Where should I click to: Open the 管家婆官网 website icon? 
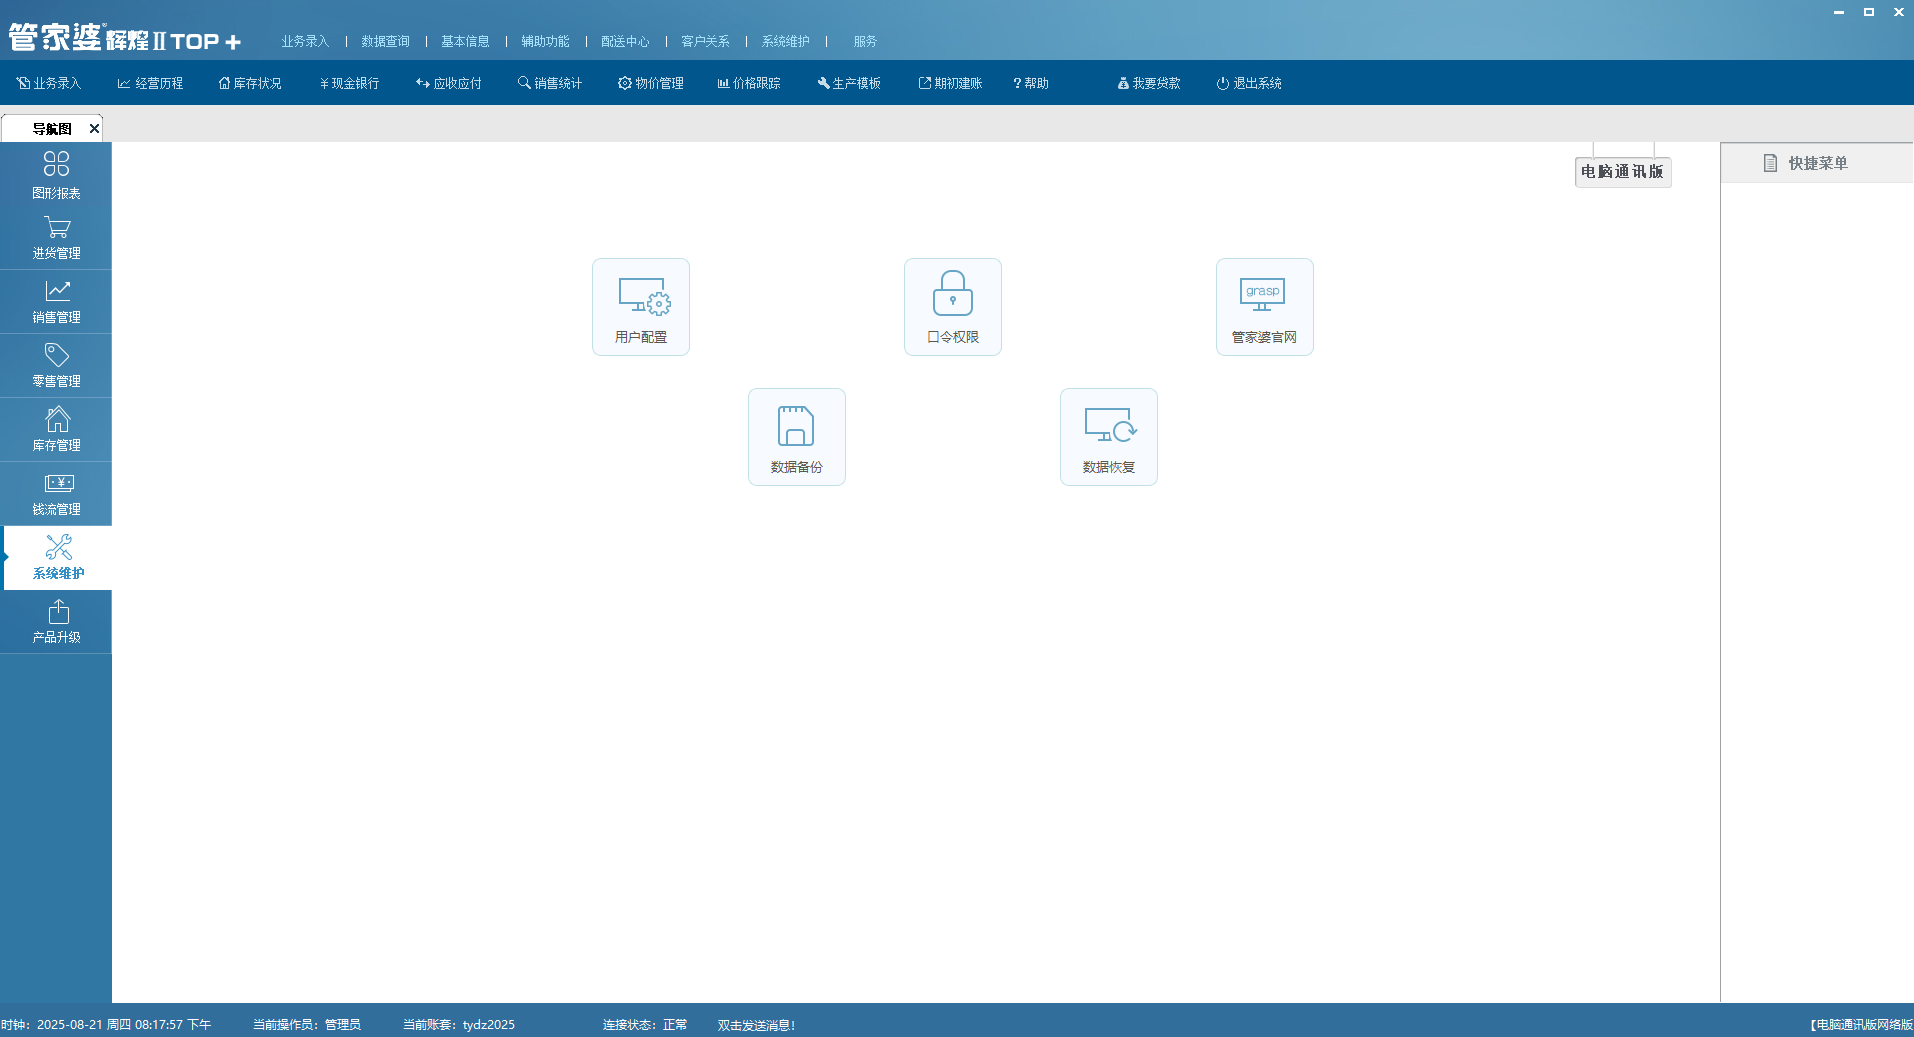(1264, 306)
